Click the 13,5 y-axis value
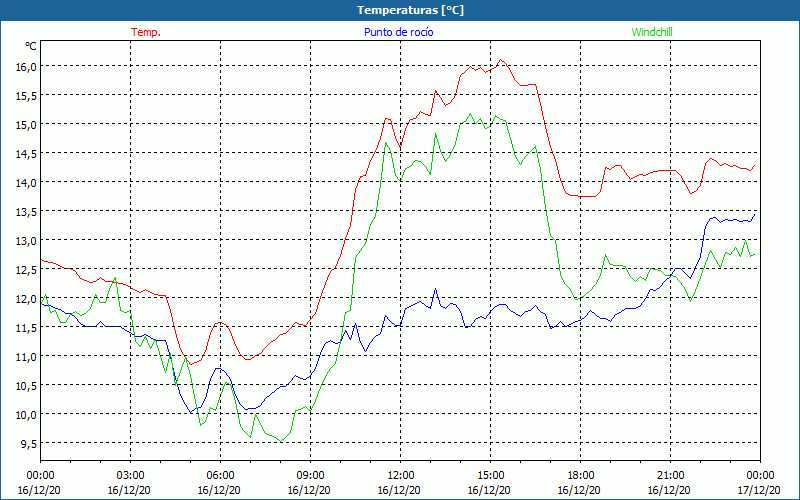Screen dimensions: 800x500 [x=26, y=212]
